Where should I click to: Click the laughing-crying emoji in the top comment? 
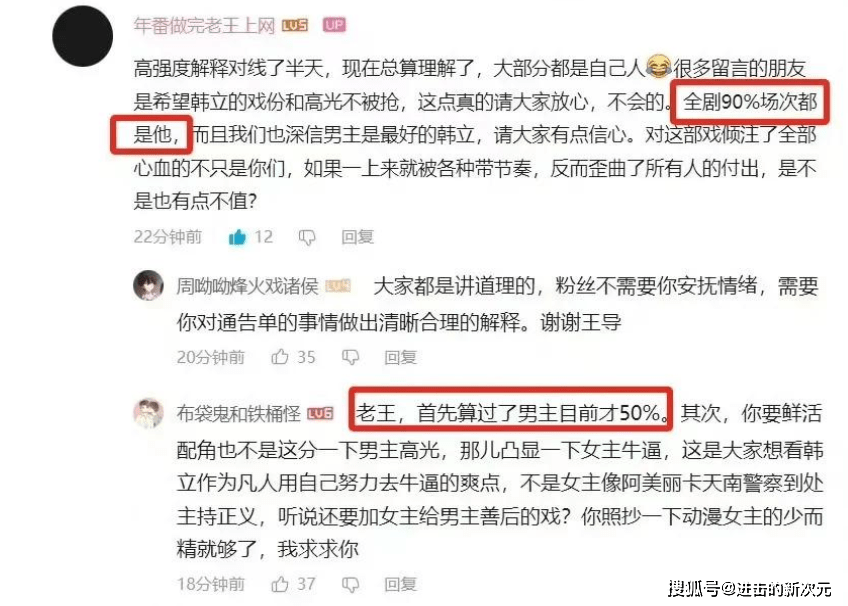[x=658, y=66]
